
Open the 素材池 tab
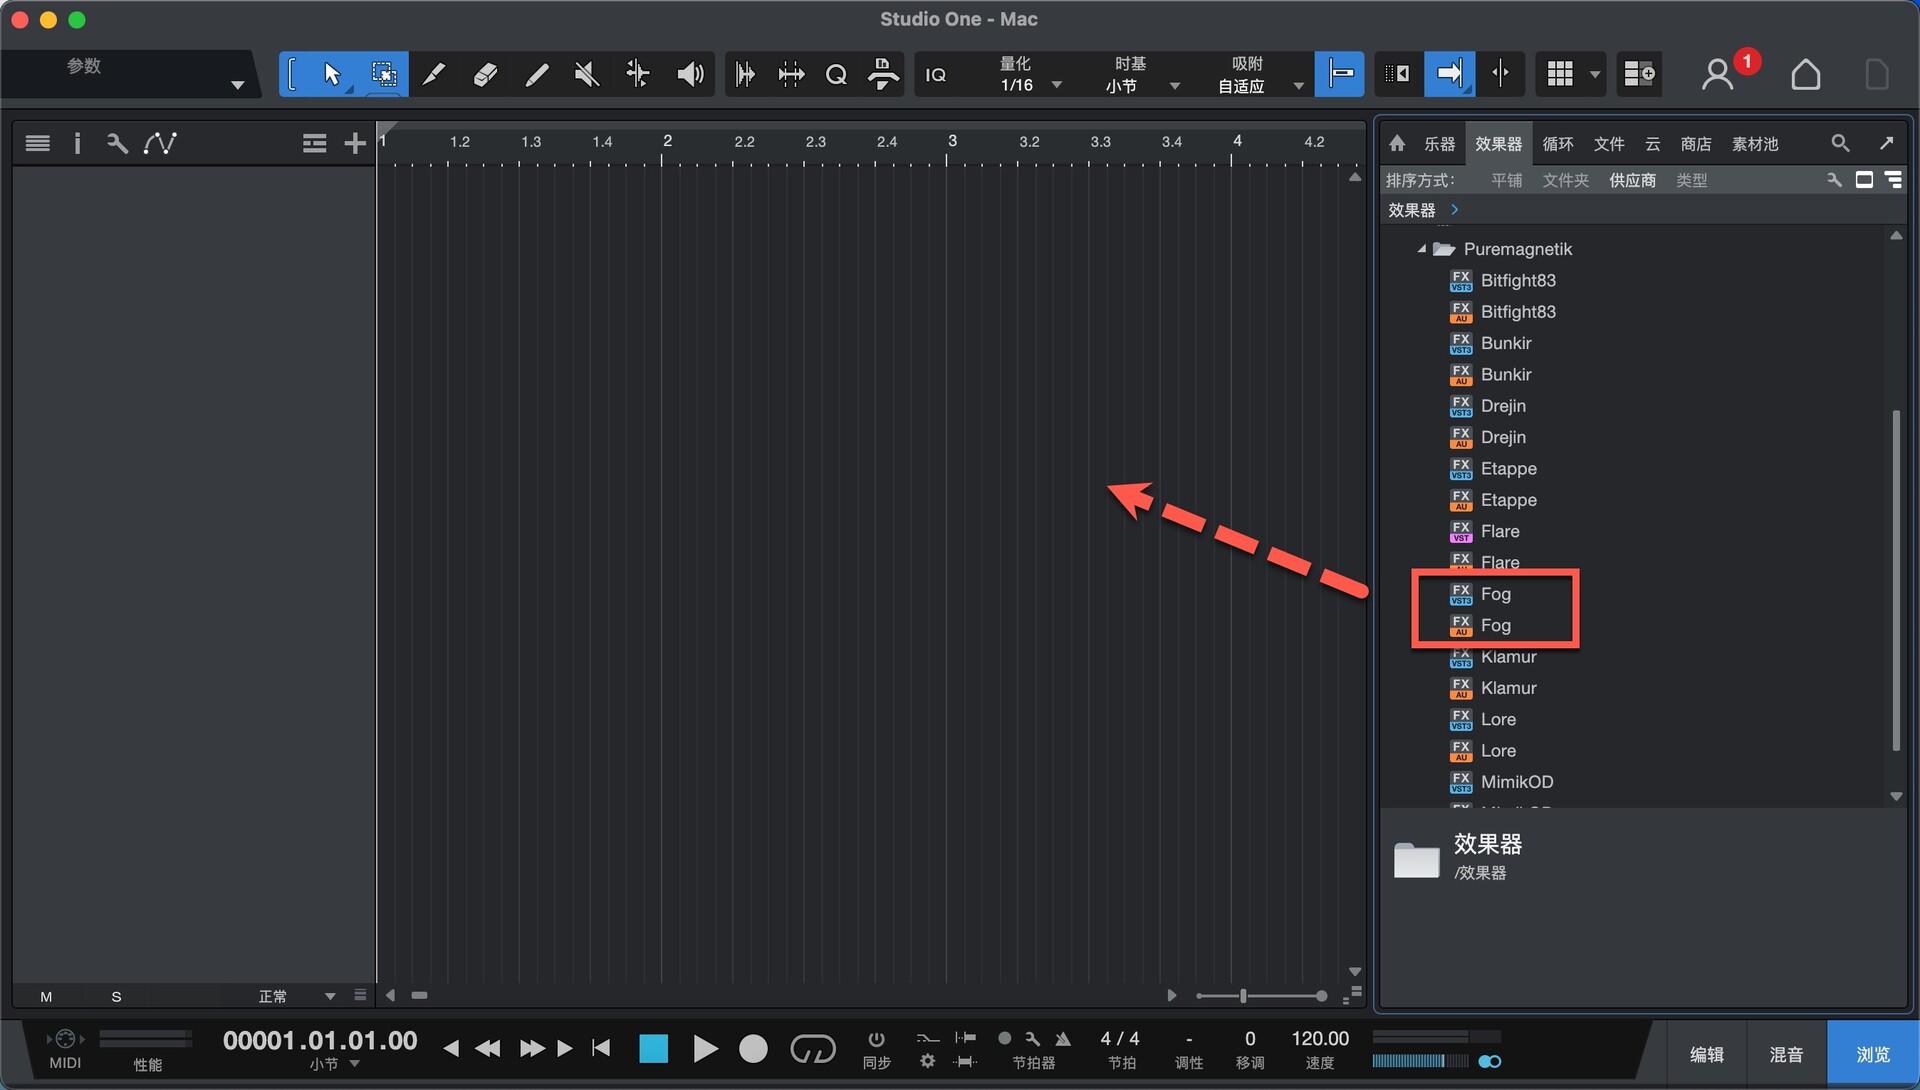[x=1755, y=144]
